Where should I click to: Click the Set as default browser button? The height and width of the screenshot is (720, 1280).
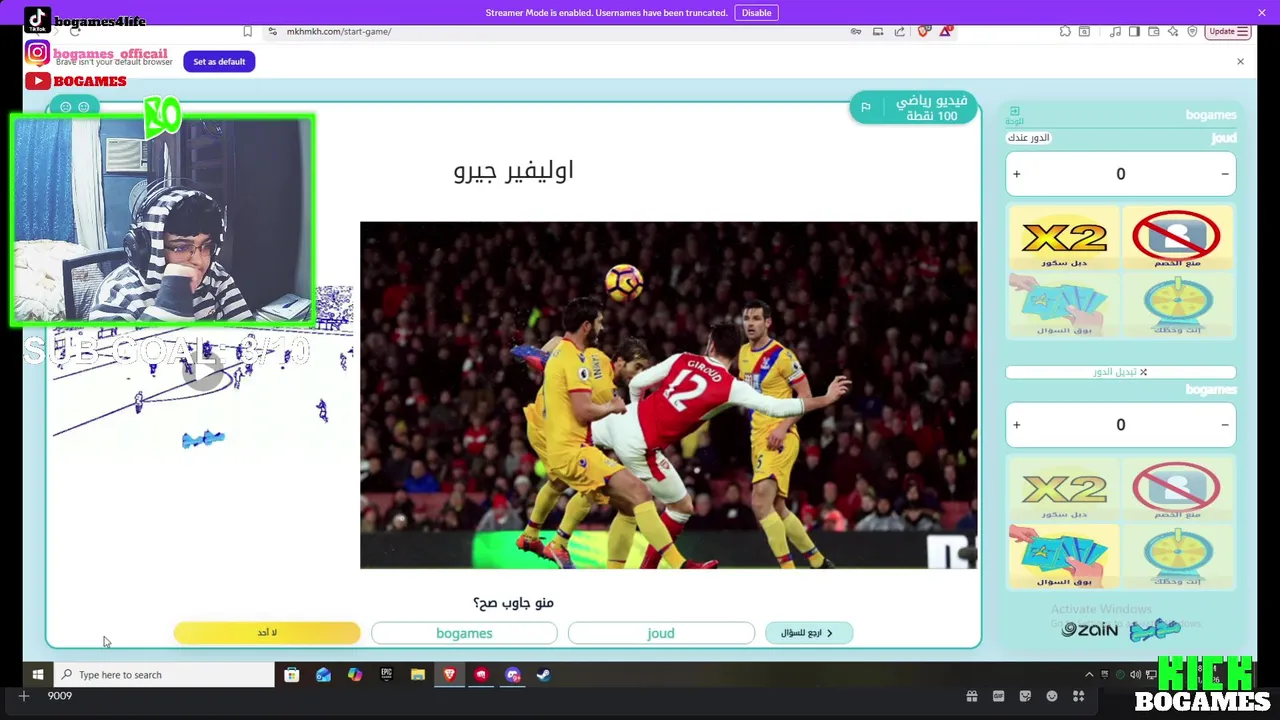pos(219,61)
